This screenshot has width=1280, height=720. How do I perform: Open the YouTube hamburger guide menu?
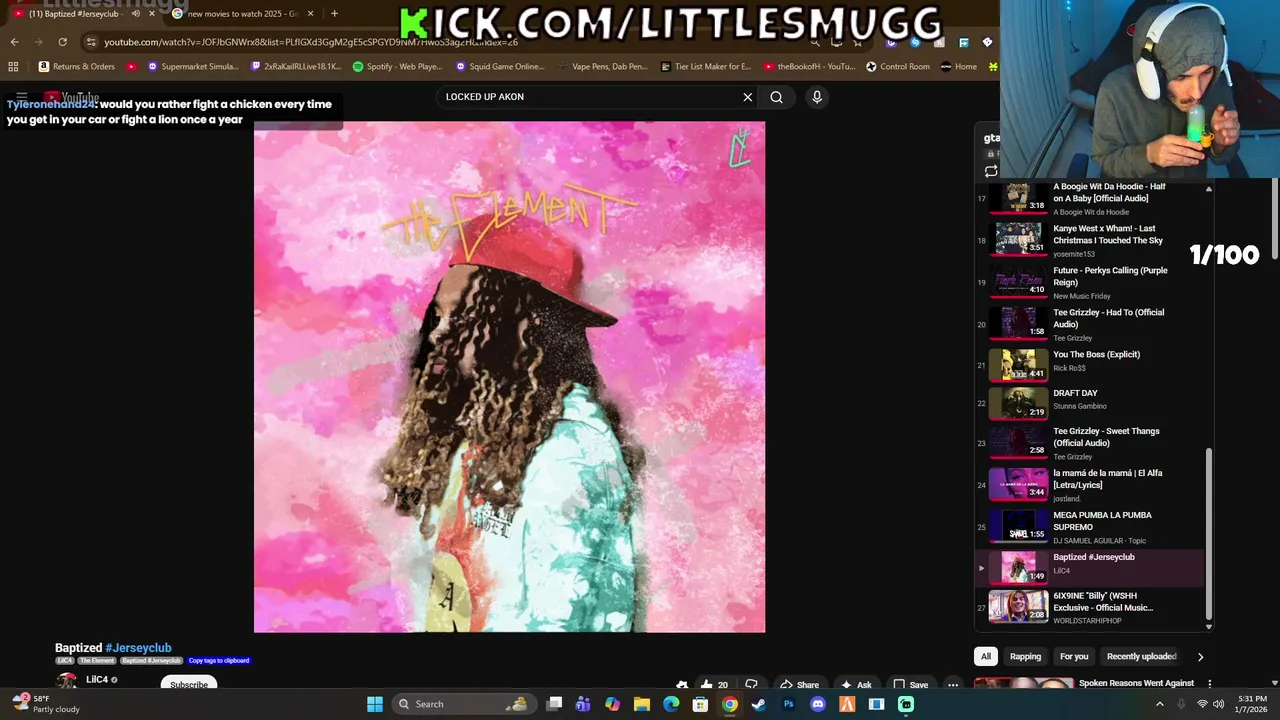pos(22,98)
